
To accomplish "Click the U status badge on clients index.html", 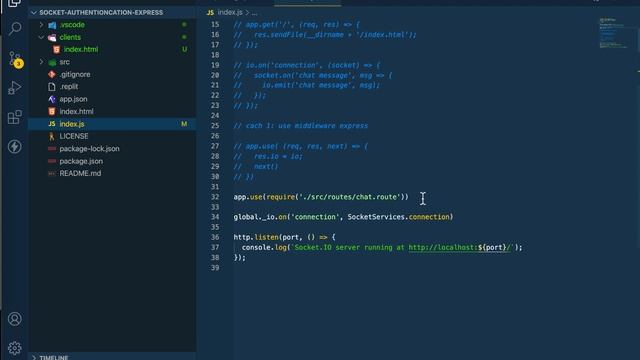I will coord(184,49).
